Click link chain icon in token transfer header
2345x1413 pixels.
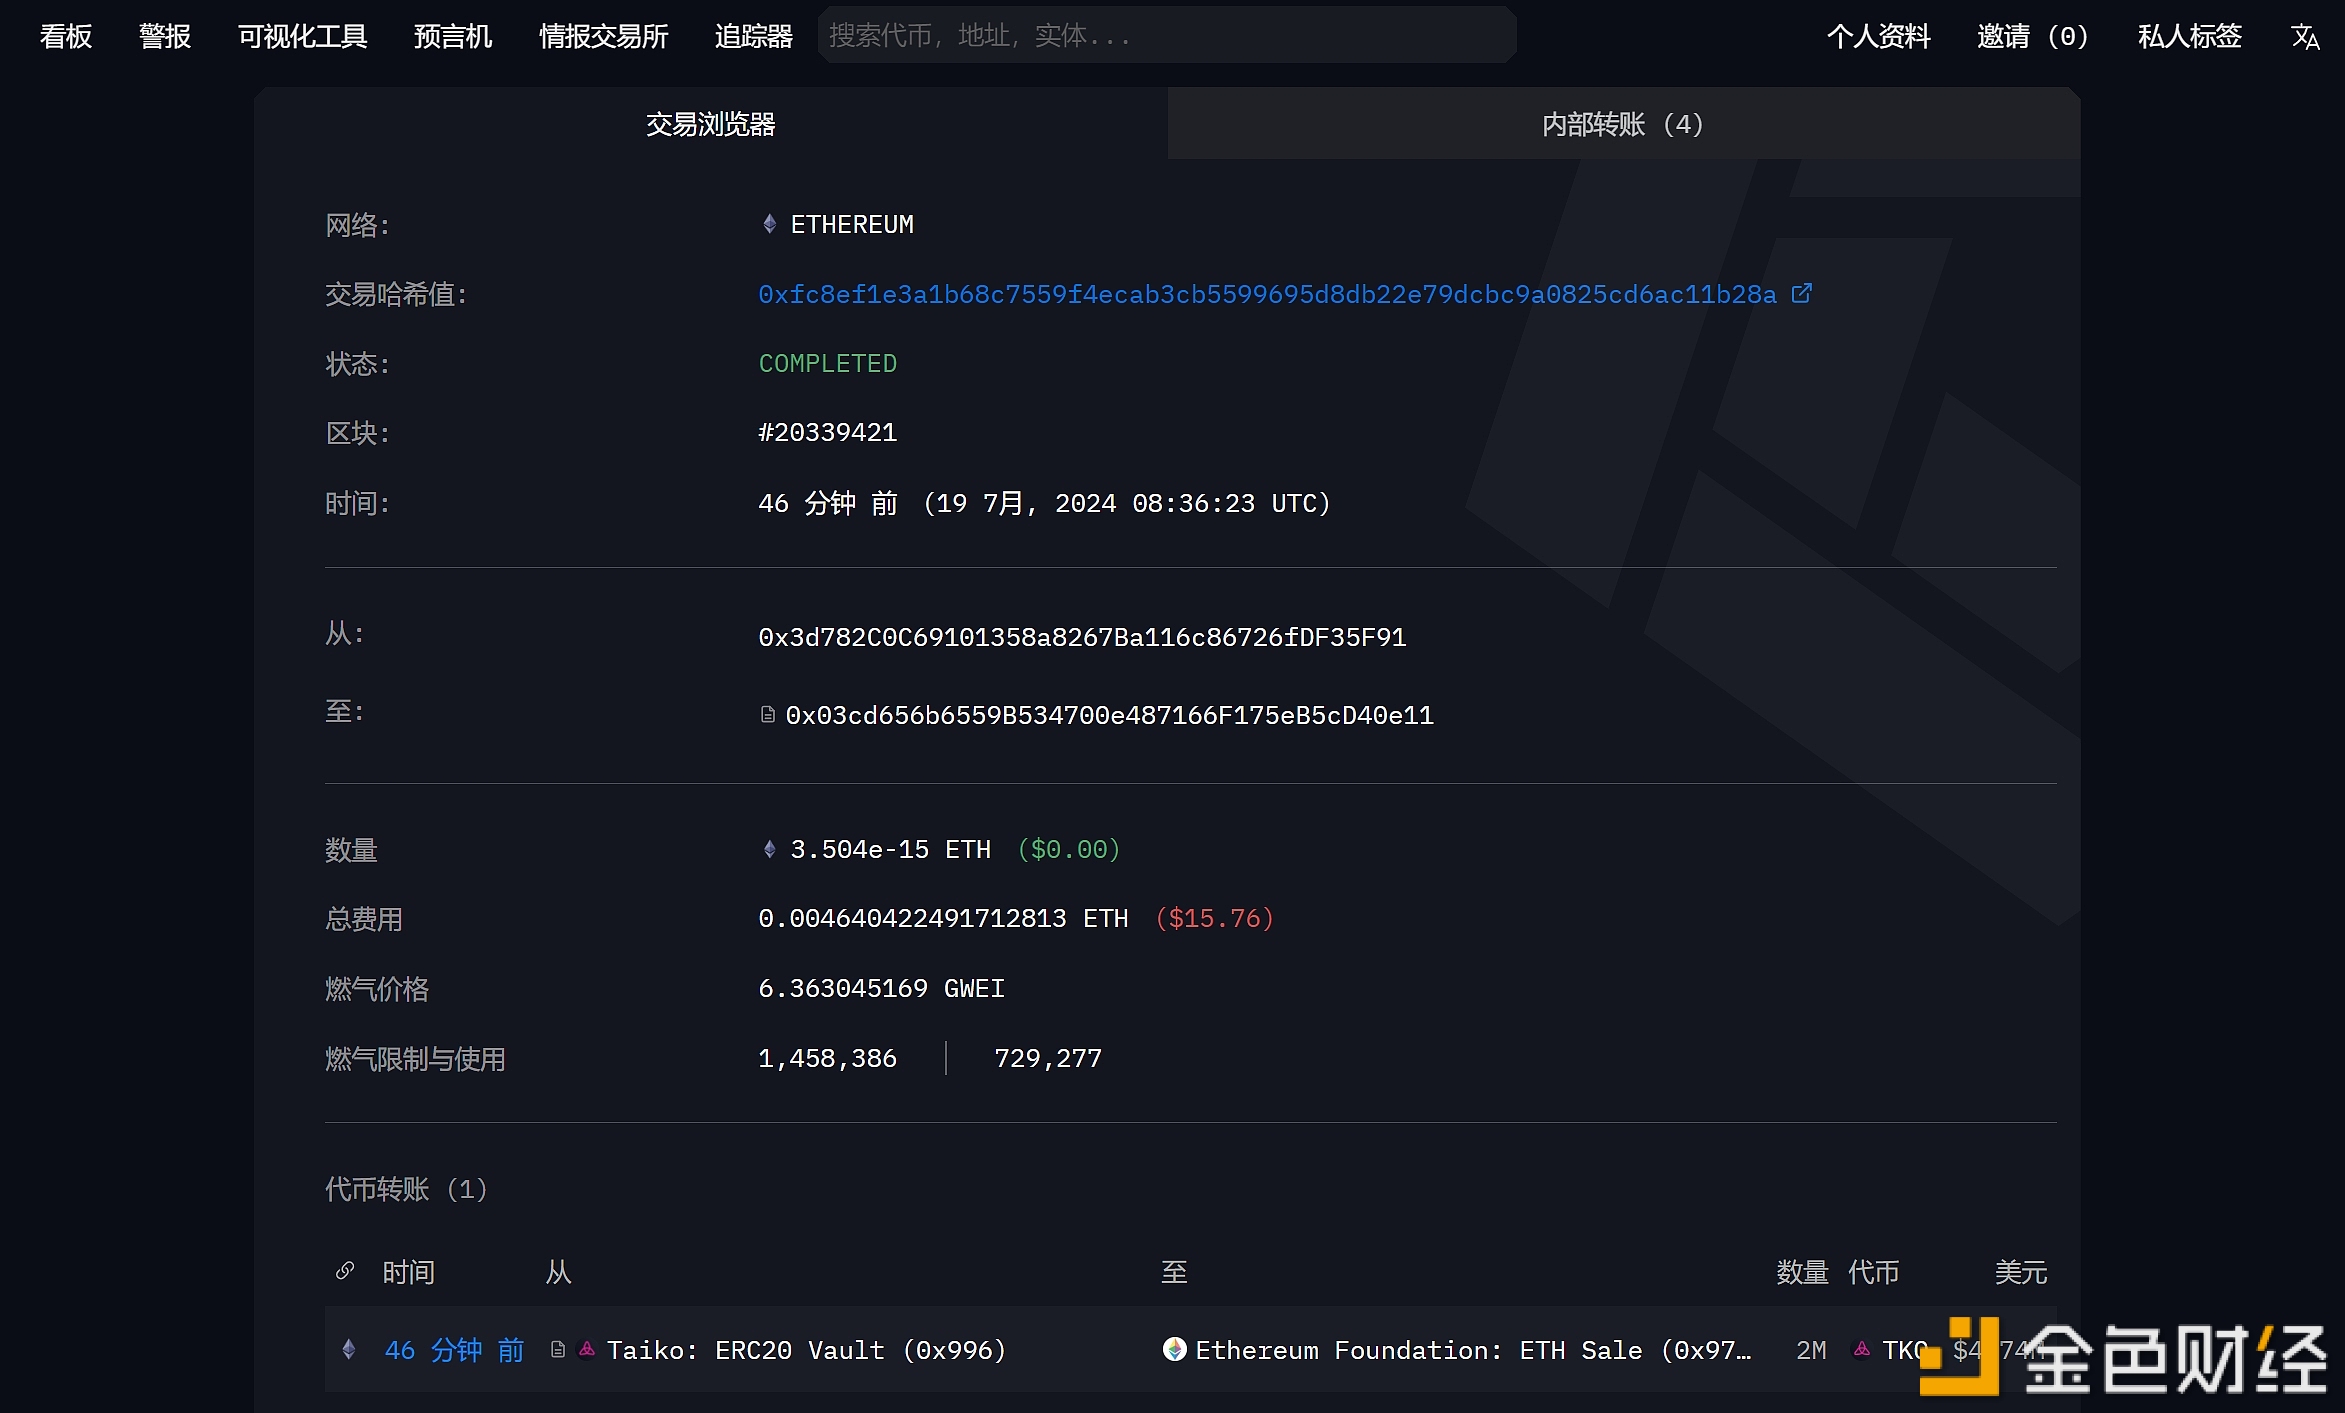[344, 1270]
